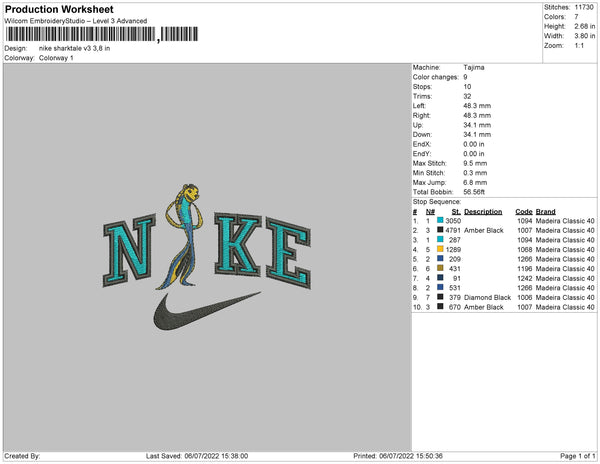
Task: Select the 'Page 1 of 1' footer text
Action: point(577,456)
